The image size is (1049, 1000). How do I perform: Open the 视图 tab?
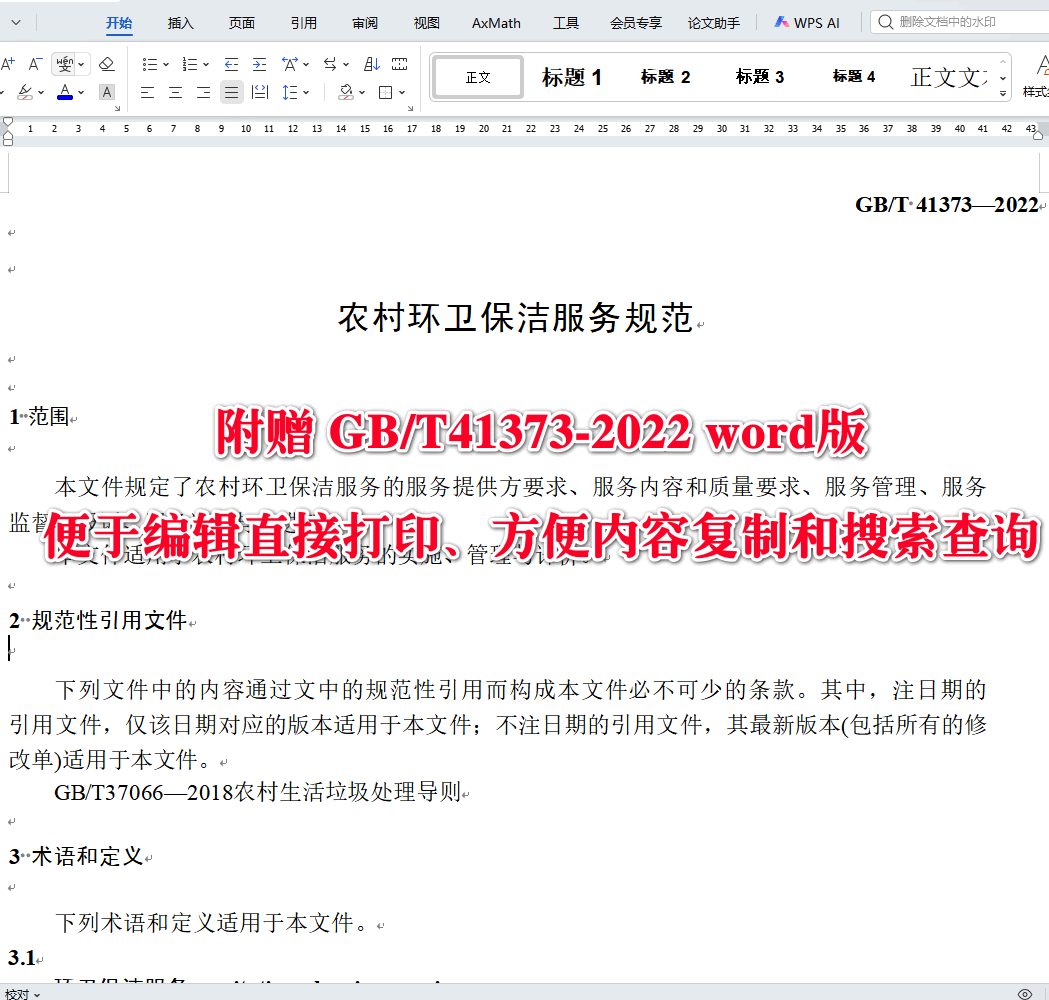pyautogui.click(x=427, y=23)
